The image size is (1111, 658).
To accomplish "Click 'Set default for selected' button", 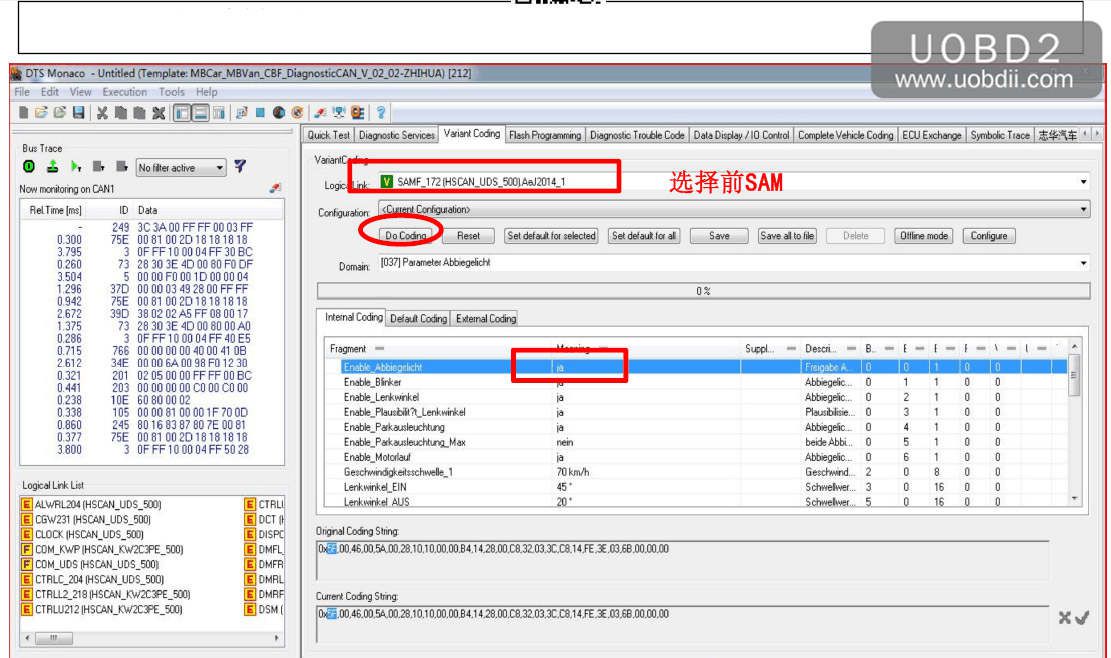I will pos(551,236).
